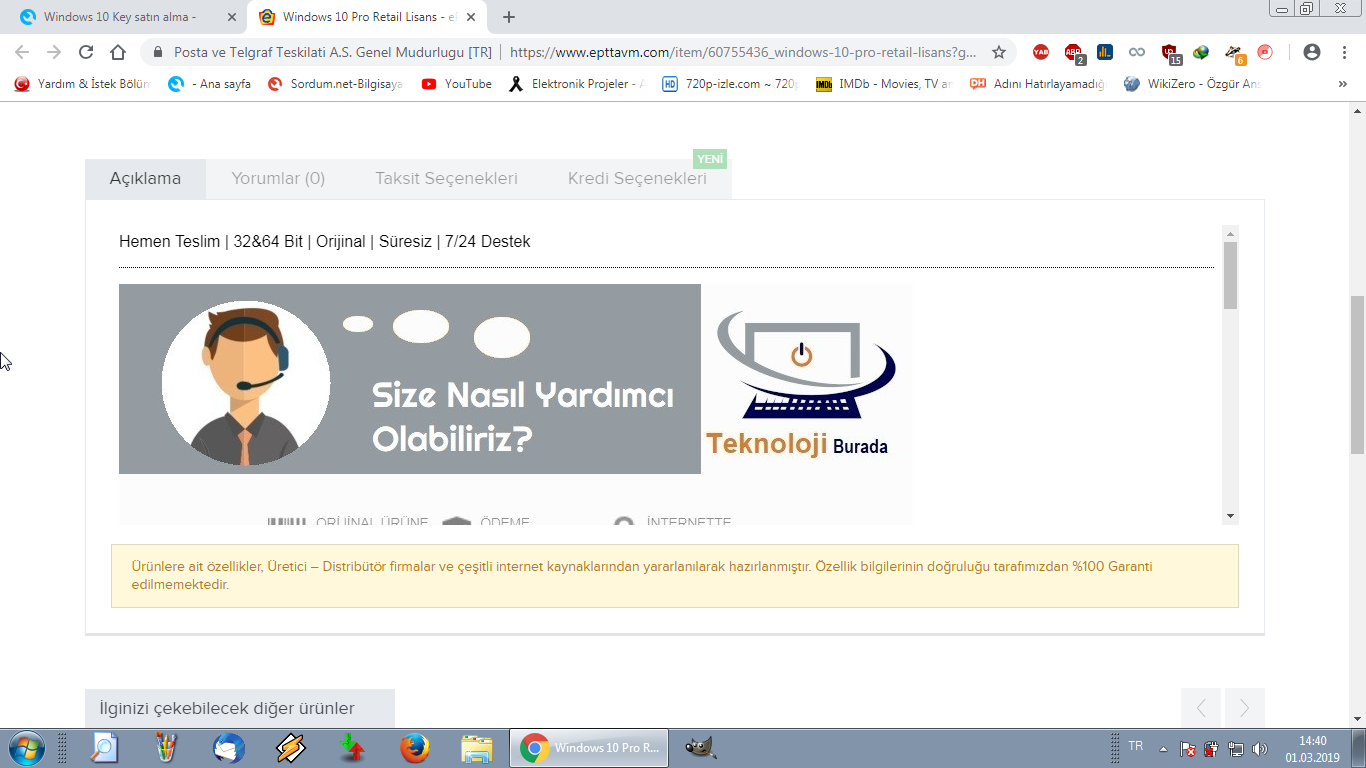
Task: Open the green and red arrows taskbar icon
Action: point(352,748)
